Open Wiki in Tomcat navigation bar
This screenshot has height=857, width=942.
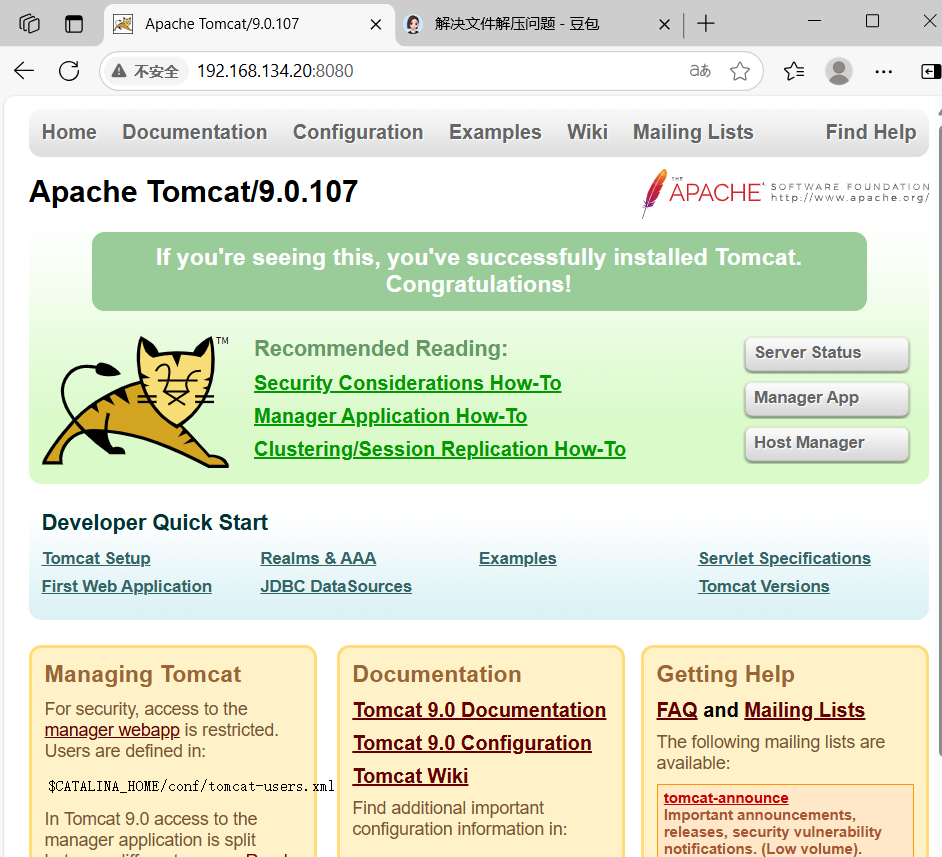coord(587,132)
